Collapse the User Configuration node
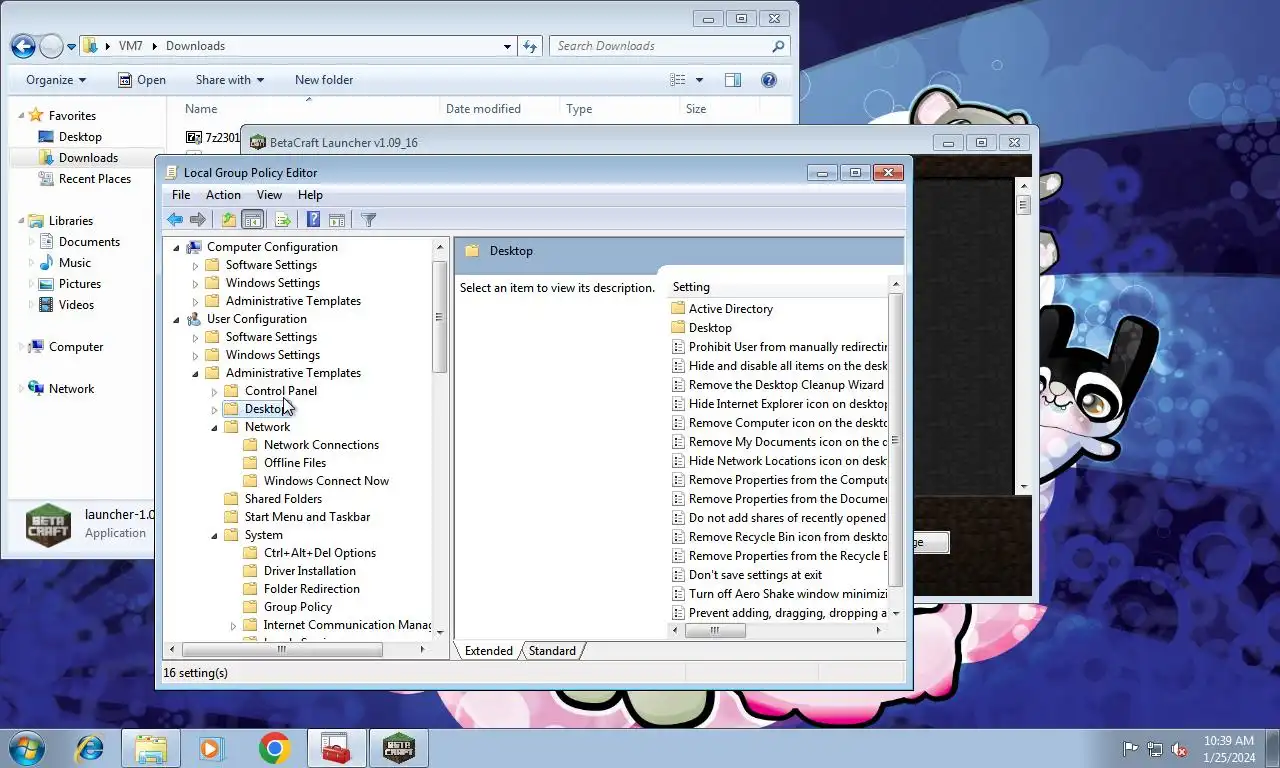Viewport: 1280px width, 768px height. [x=177, y=319]
